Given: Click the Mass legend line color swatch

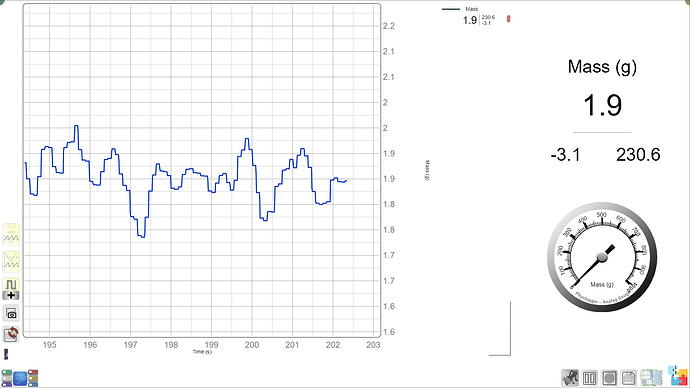Looking at the screenshot, I should tap(451, 9).
